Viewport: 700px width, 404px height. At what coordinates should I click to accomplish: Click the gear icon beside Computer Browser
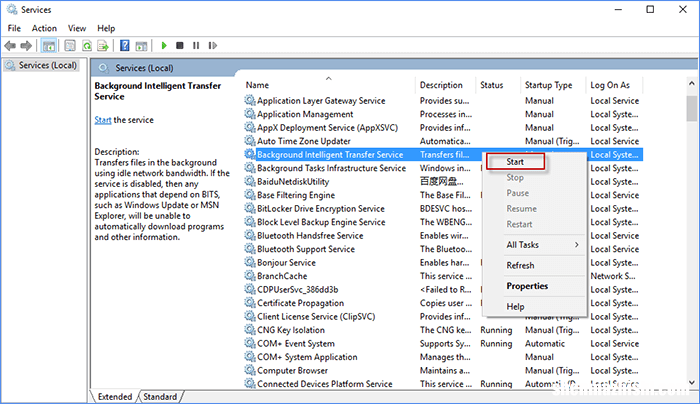(x=250, y=370)
